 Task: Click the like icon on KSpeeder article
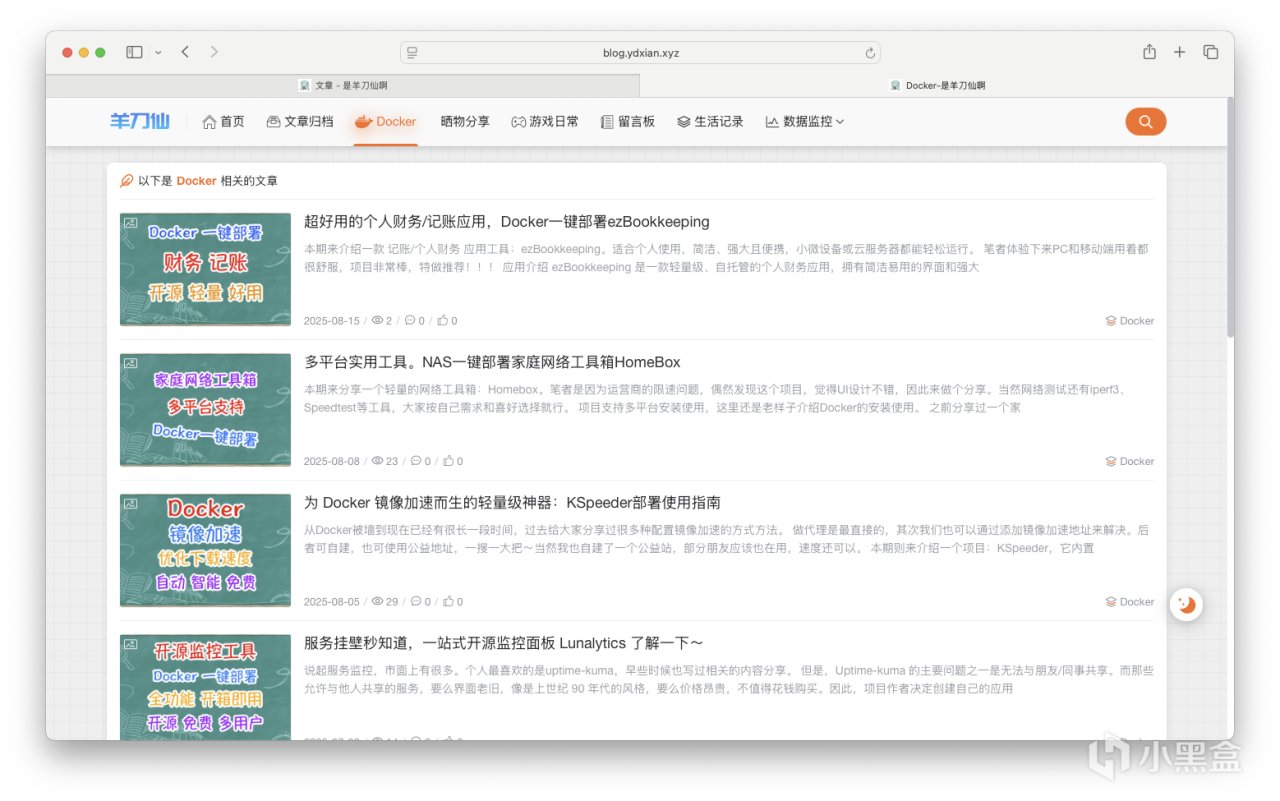click(449, 602)
